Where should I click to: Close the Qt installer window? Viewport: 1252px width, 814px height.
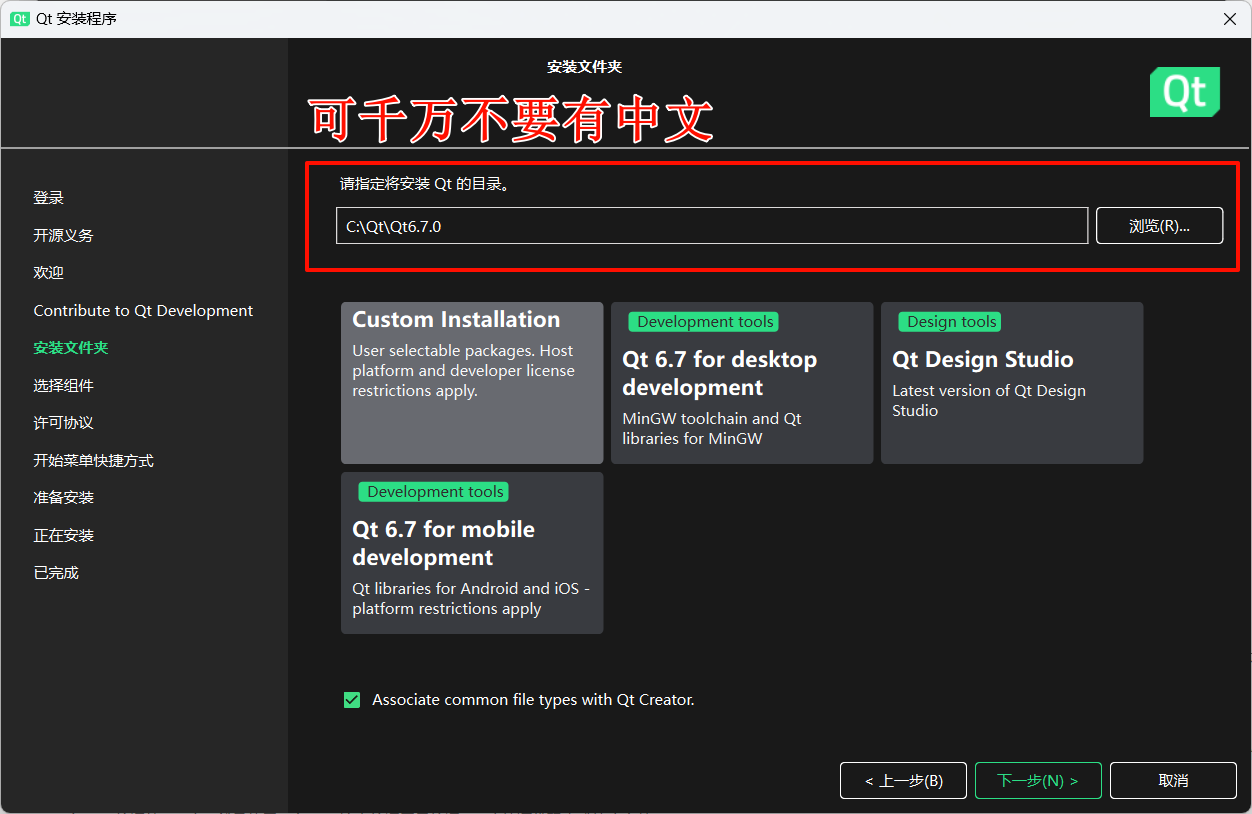click(x=1229, y=19)
